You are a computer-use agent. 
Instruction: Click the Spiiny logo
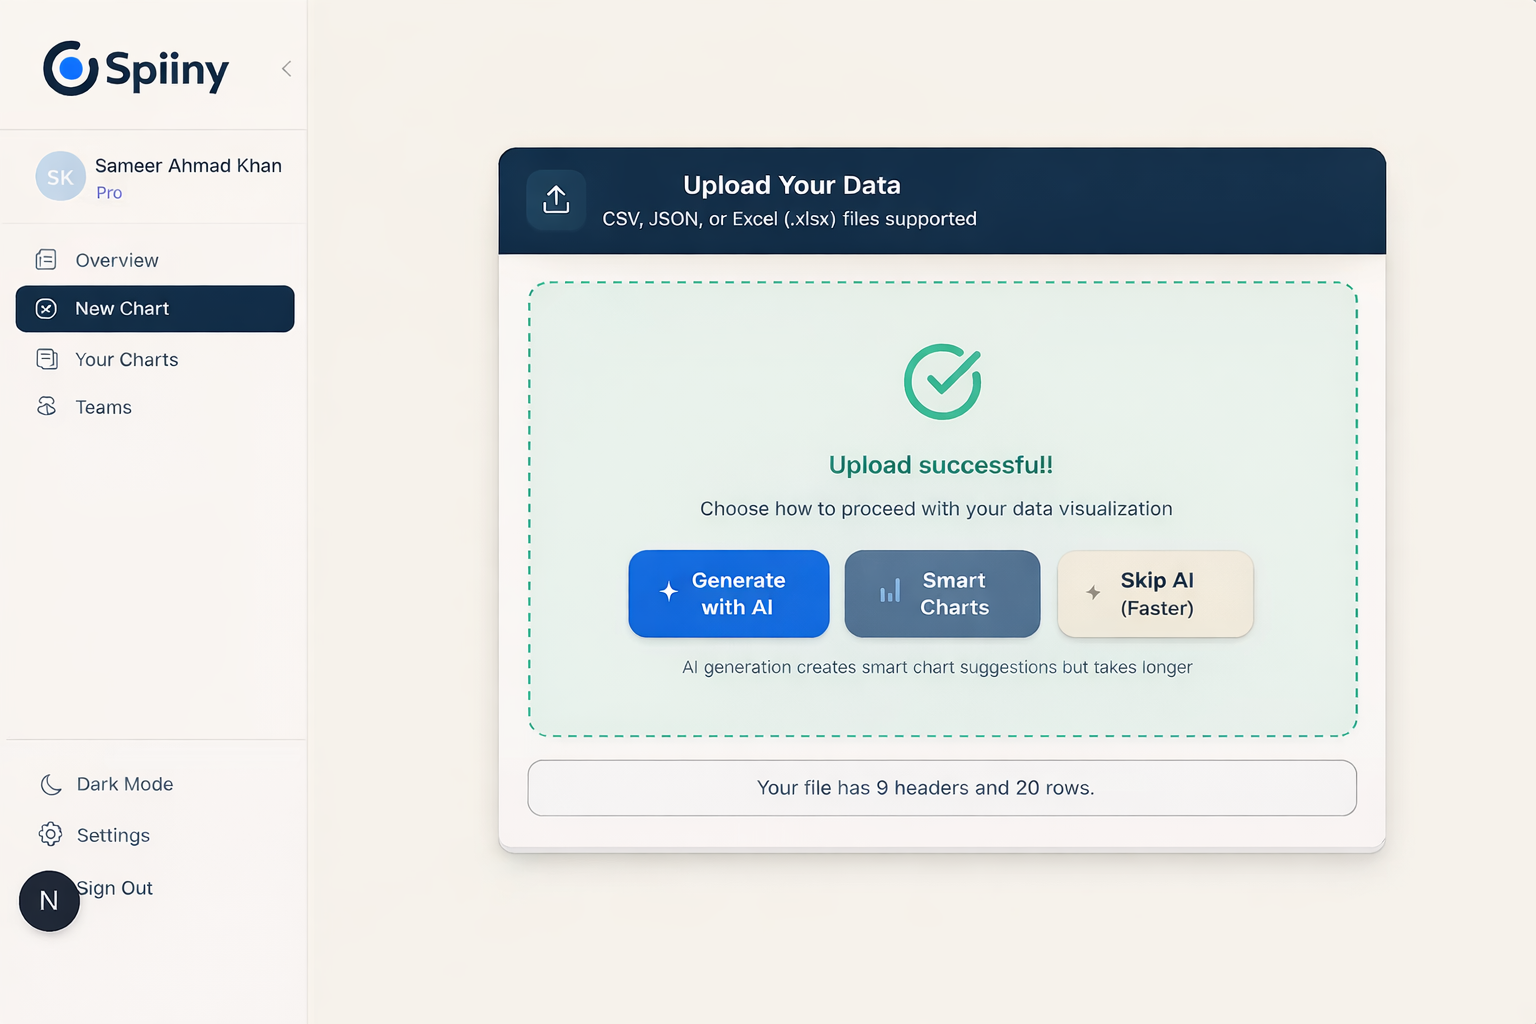135,68
